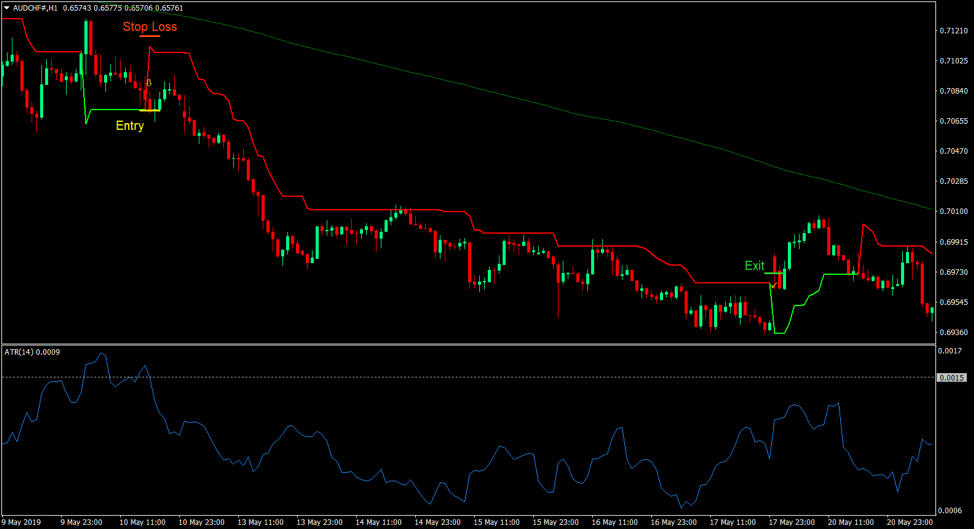
Task: Click the short orange line under Stop Loss
Action: tap(150, 36)
